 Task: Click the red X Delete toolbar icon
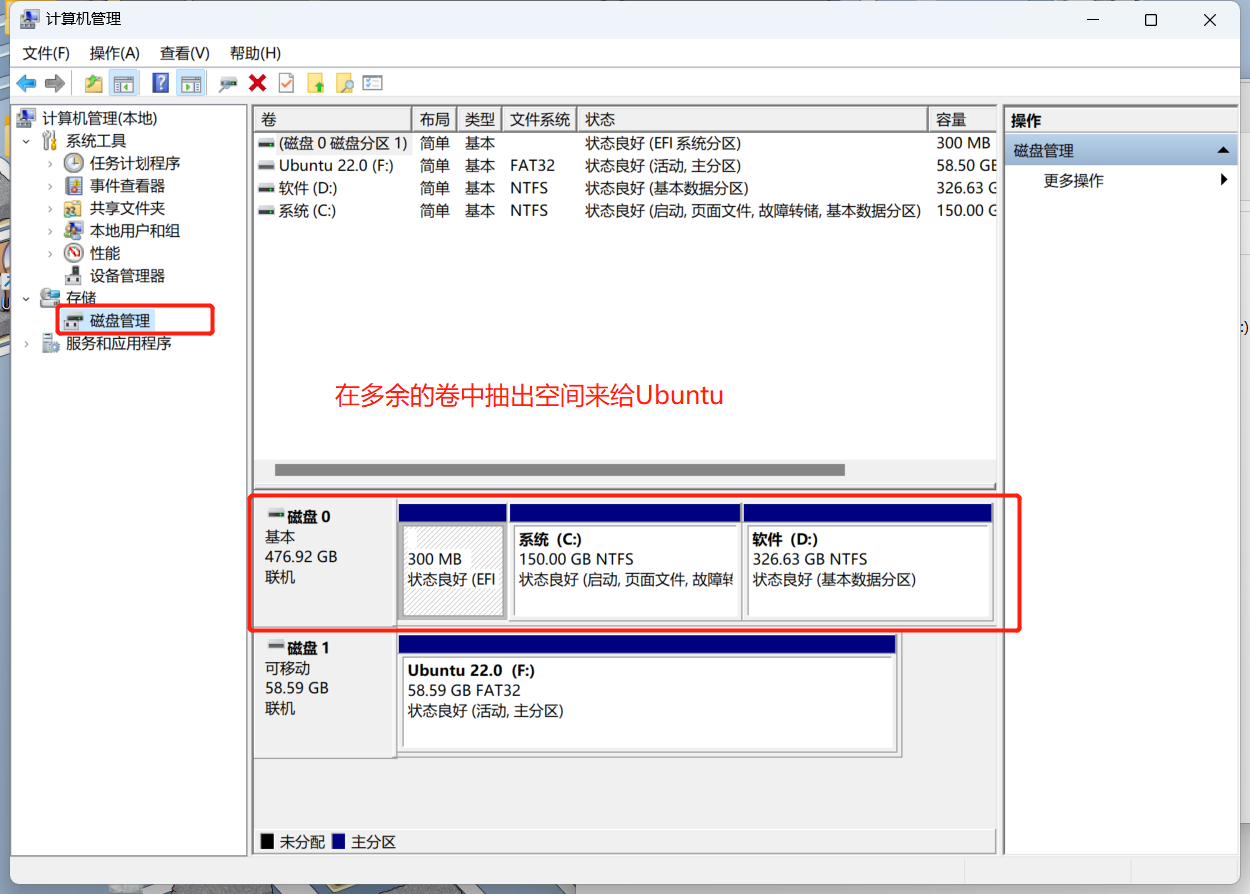(257, 83)
